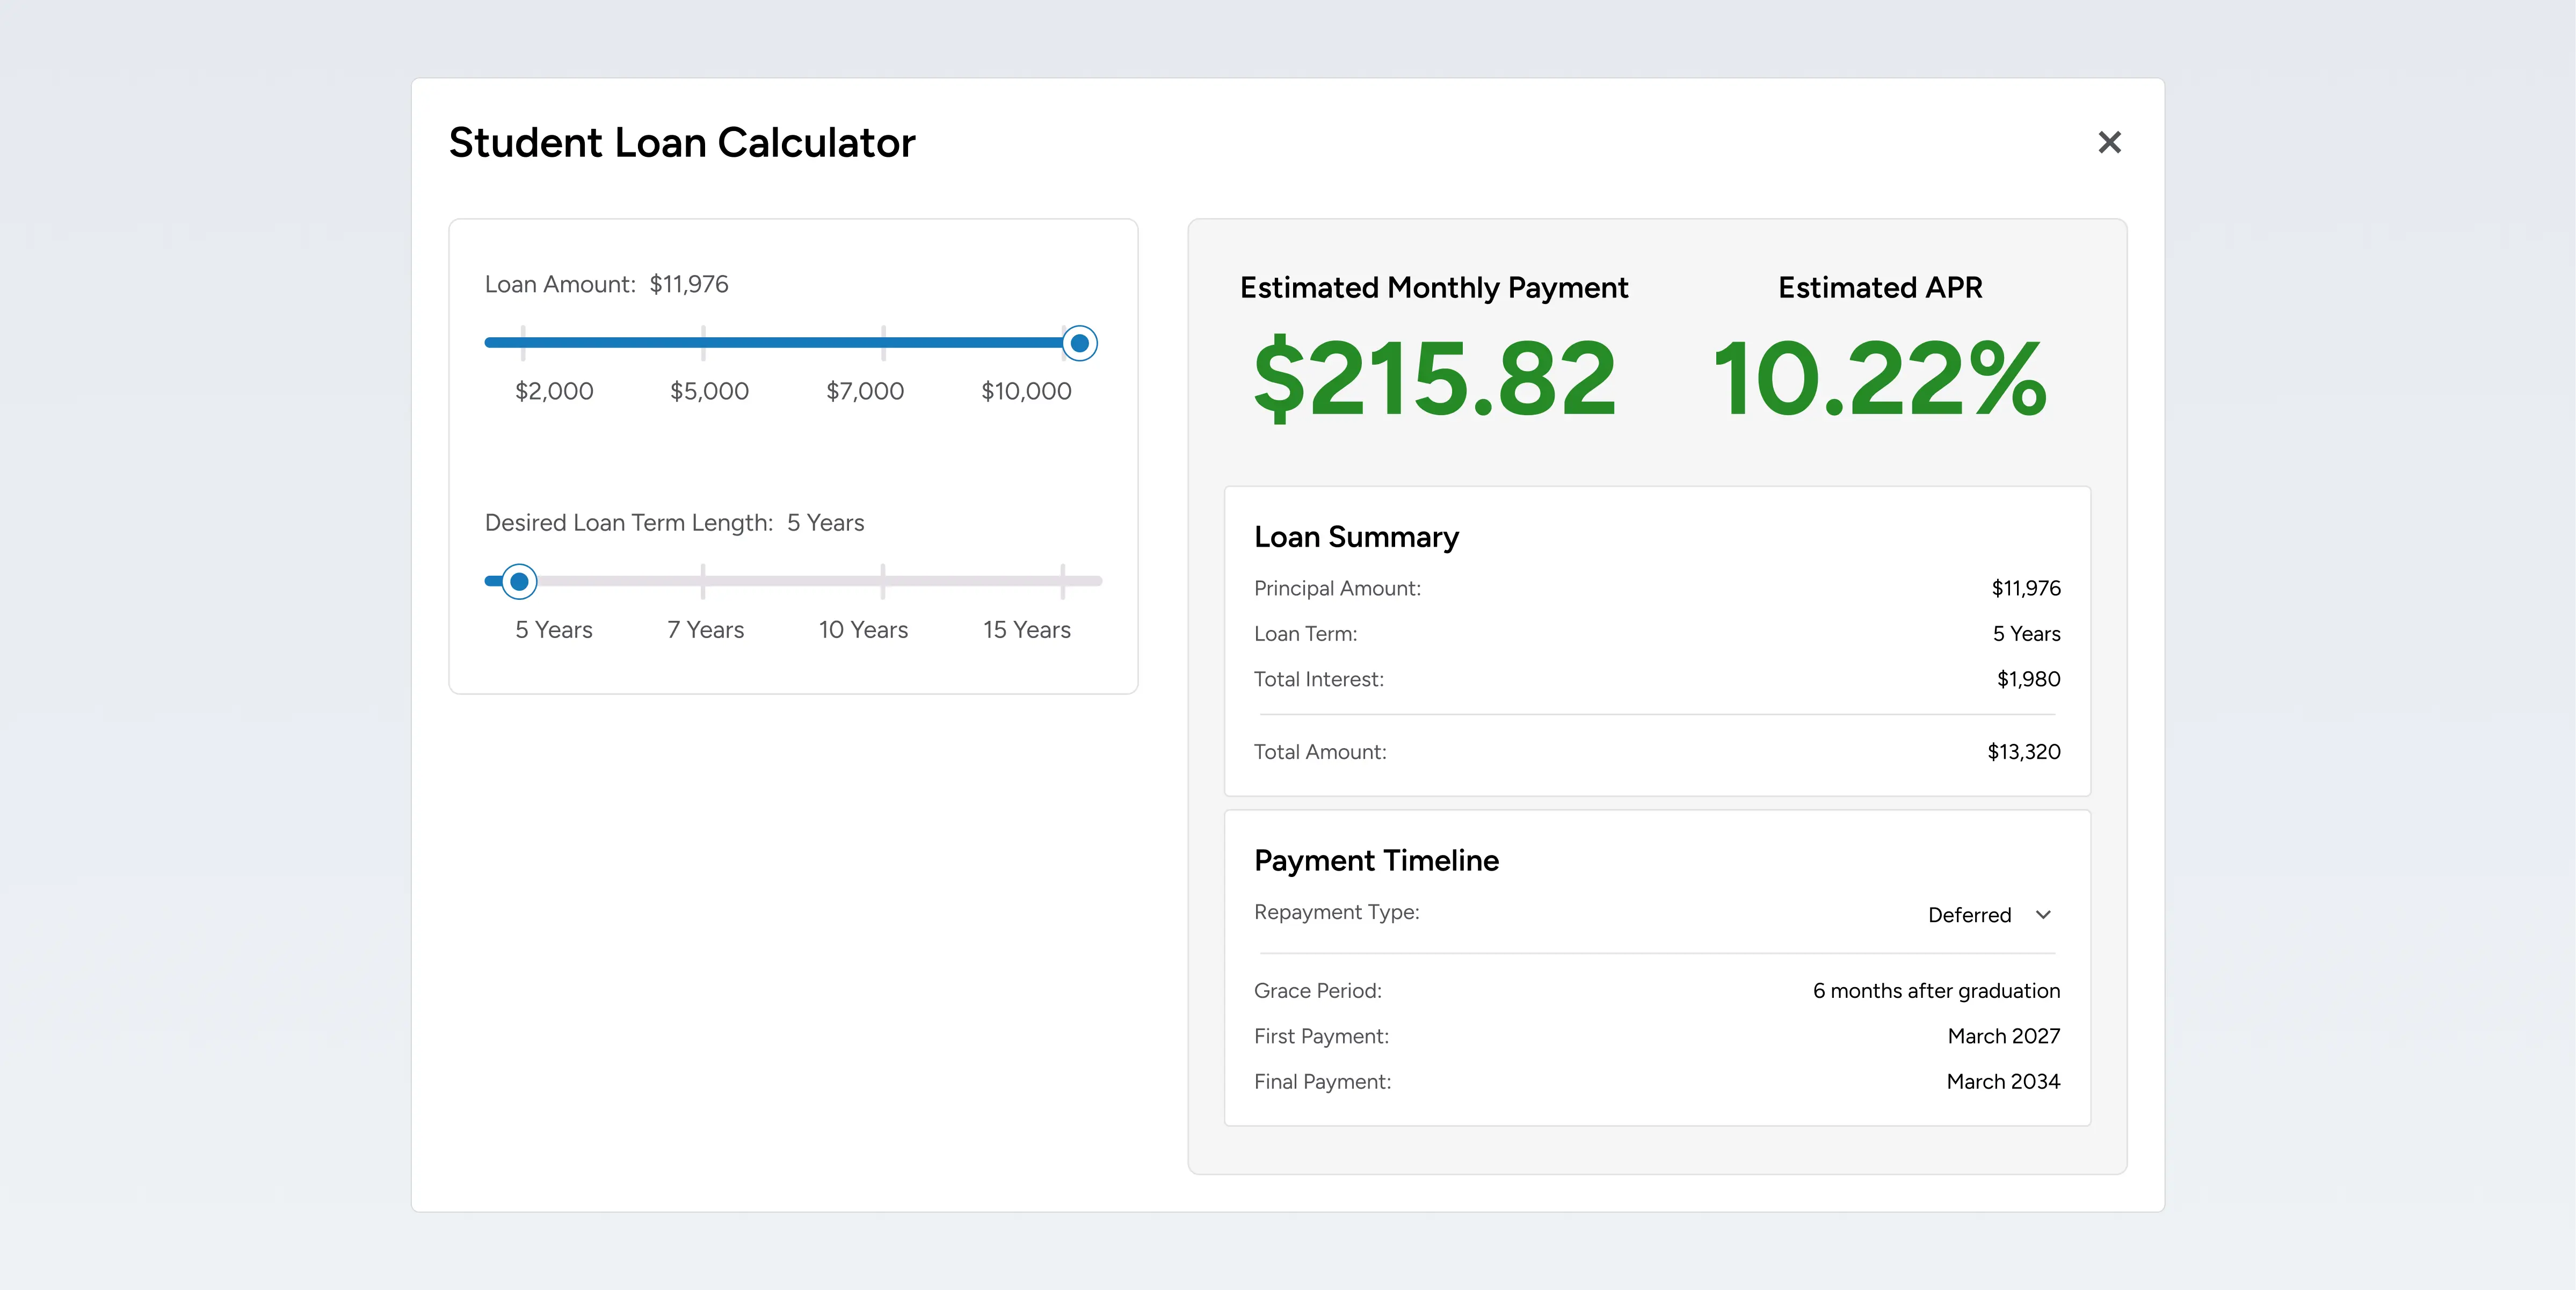The height and width of the screenshot is (1290, 2576).
Task: Select the 5 Years term label
Action: coord(554,630)
